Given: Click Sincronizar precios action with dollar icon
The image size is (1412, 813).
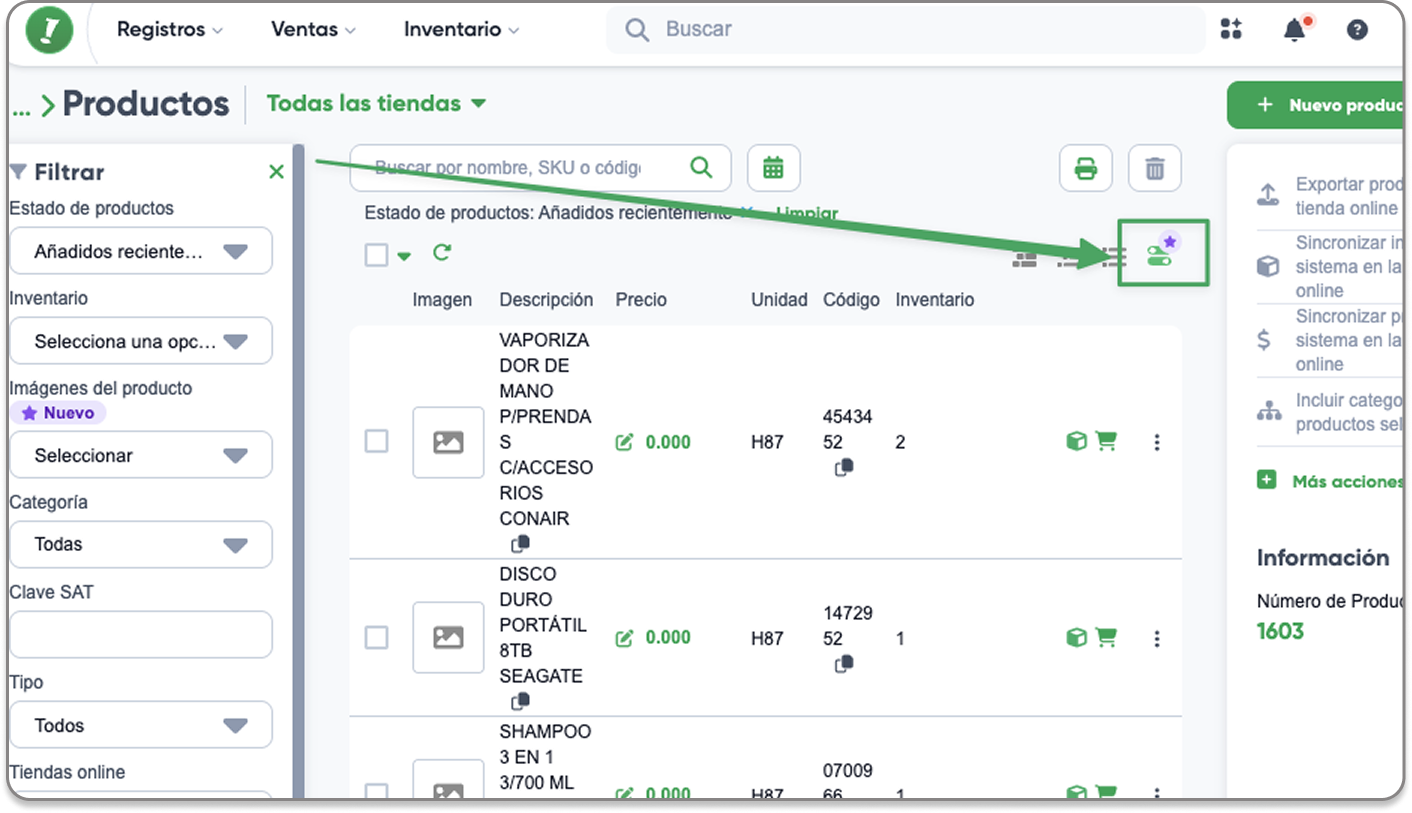Looking at the screenshot, I should (x=1330, y=340).
